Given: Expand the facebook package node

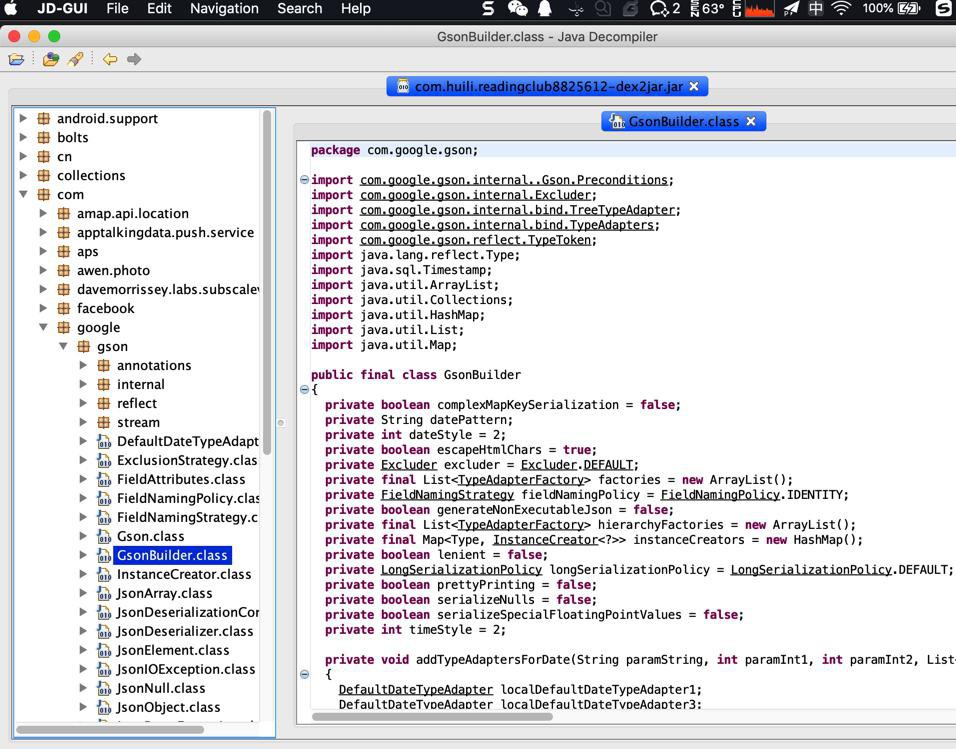Looking at the screenshot, I should [x=43, y=308].
